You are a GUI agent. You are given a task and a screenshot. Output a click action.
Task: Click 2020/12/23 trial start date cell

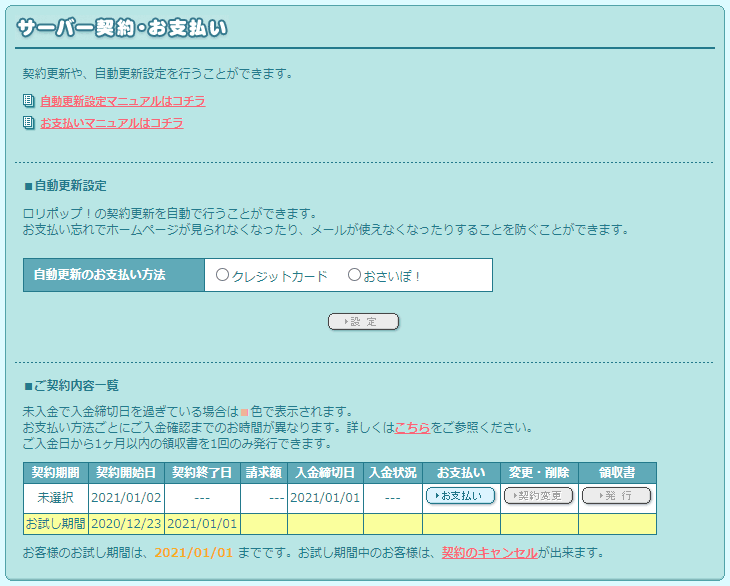point(126,524)
